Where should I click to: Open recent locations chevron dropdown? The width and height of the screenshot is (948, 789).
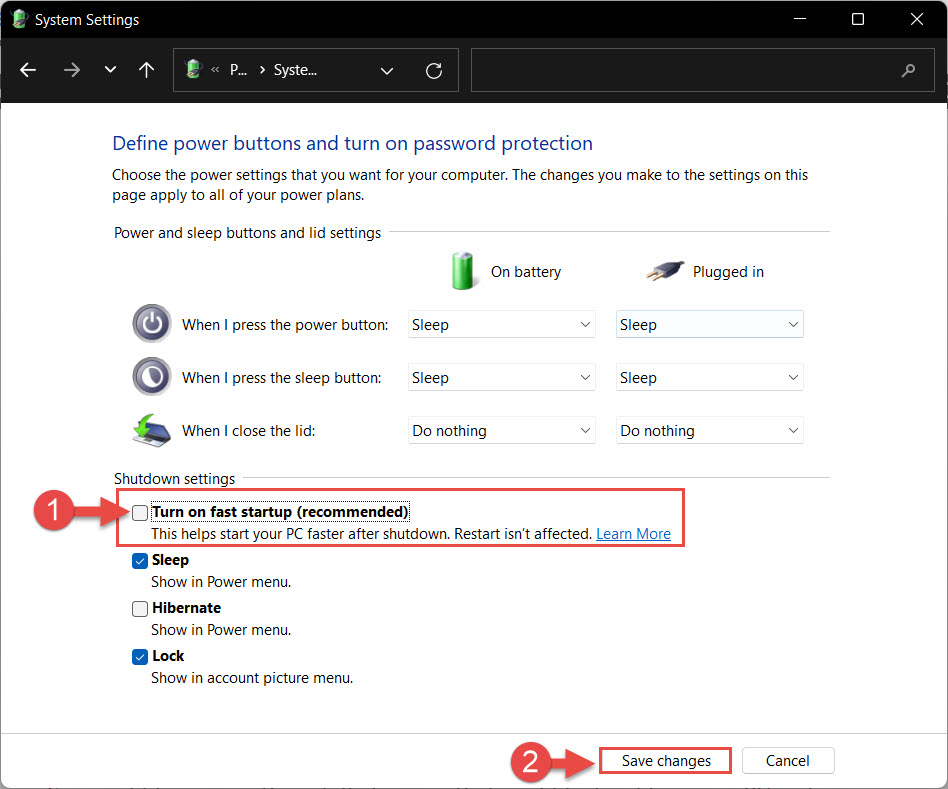(110, 70)
